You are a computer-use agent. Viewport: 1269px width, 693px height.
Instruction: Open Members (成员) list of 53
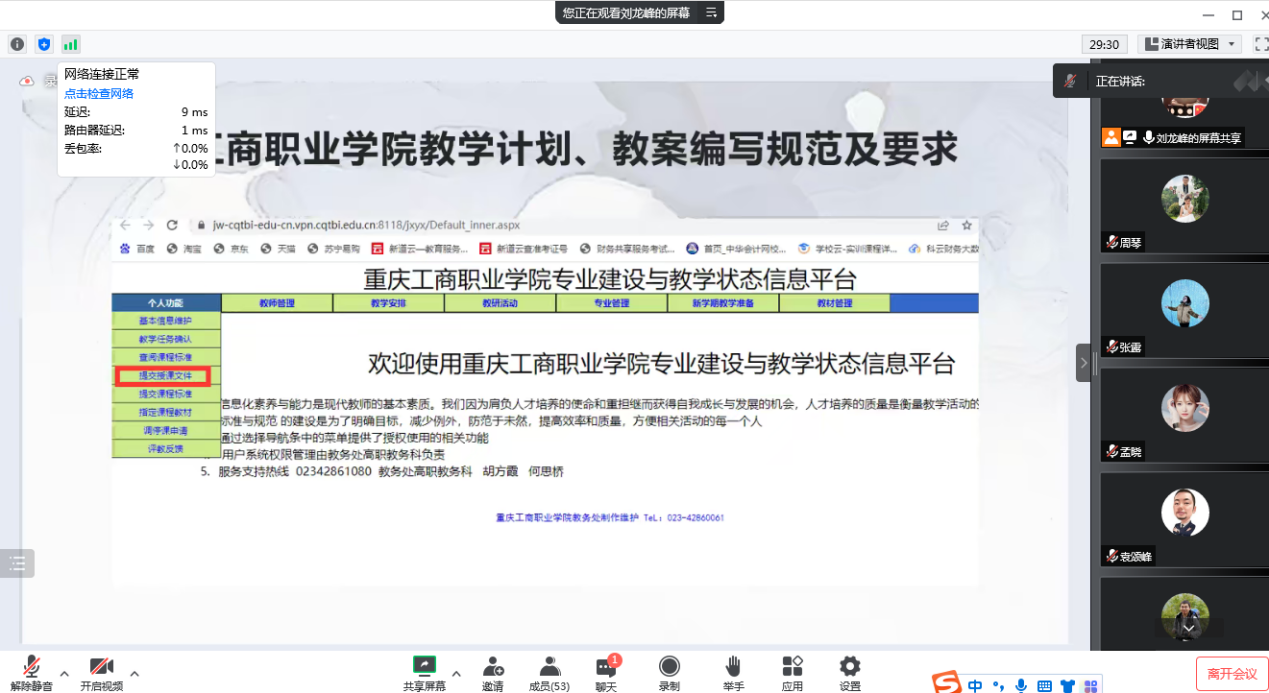[549, 673]
